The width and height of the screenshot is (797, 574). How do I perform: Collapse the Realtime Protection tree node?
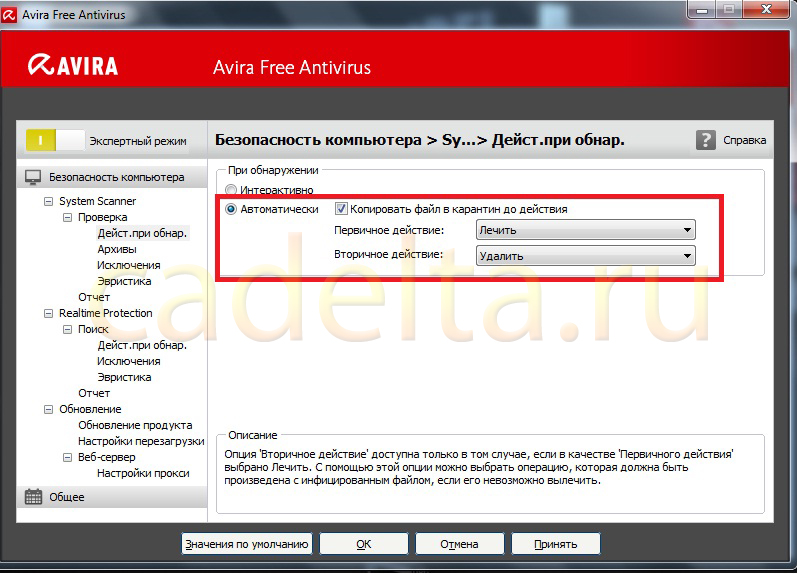(x=48, y=313)
